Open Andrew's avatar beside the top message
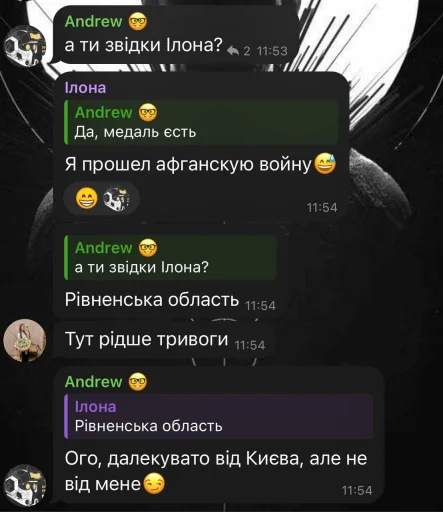The image size is (443, 512). pos(25,46)
